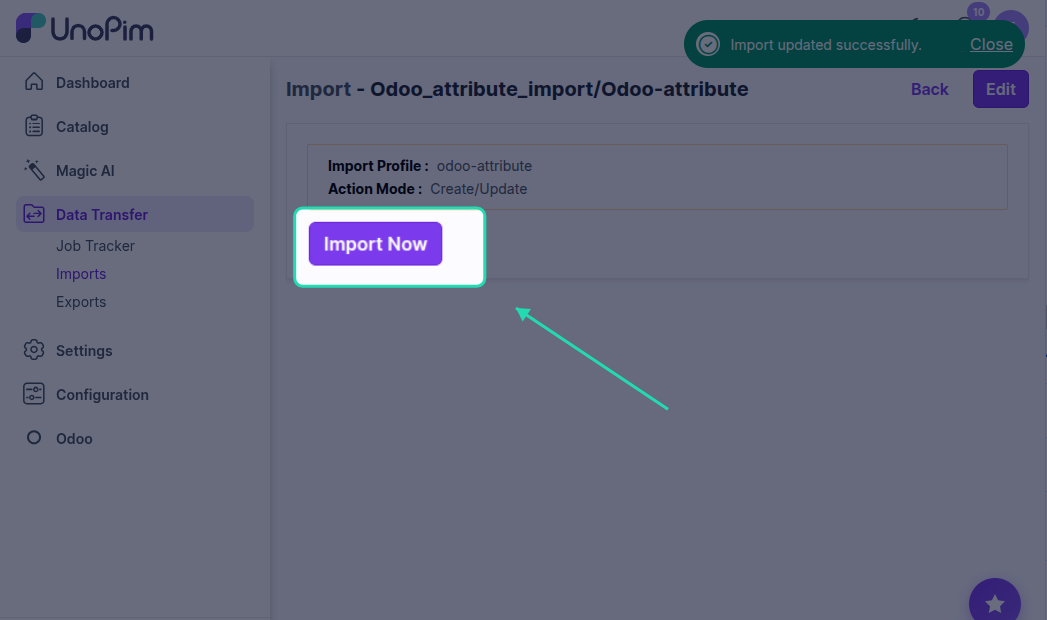Open Job Tracker submenu
Screen dimensions: 1047x620
tap(95, 246)
